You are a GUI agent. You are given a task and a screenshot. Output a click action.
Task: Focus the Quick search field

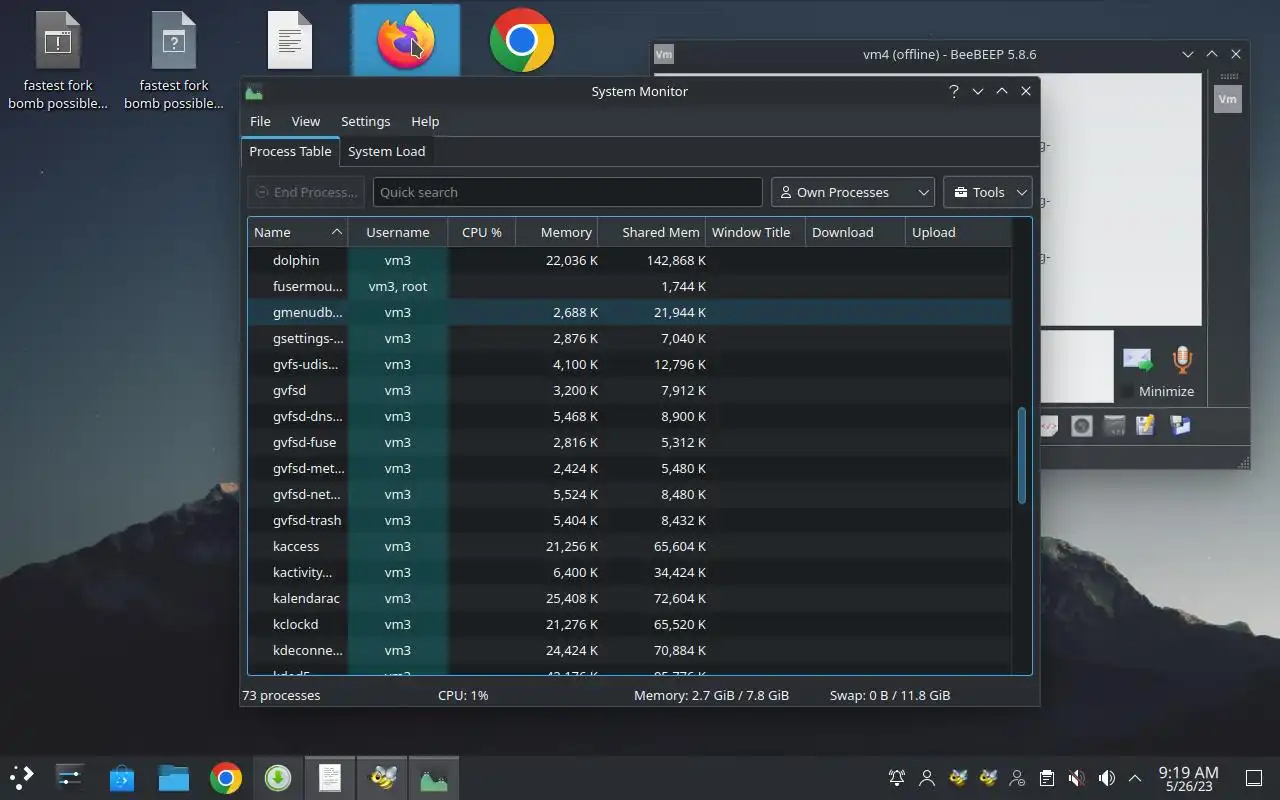567,192
